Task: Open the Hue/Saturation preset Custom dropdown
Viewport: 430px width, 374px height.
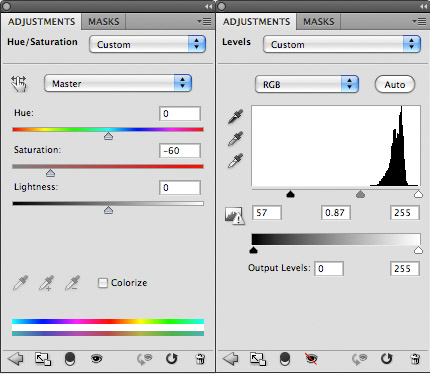Action: [147, 44]
